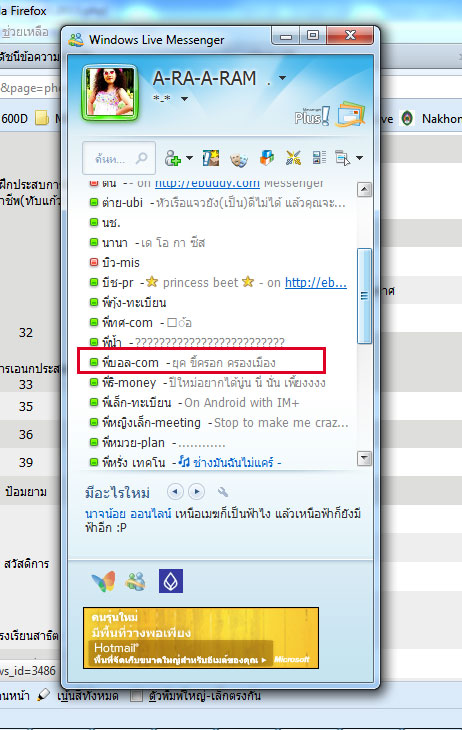The height and width of the screenshot is (730, 462).
Task: Toggle ตัวพิมพ์ใหญ่-เล็กตรงกัน checkbox in Firefox
Action: pos(136,696)
